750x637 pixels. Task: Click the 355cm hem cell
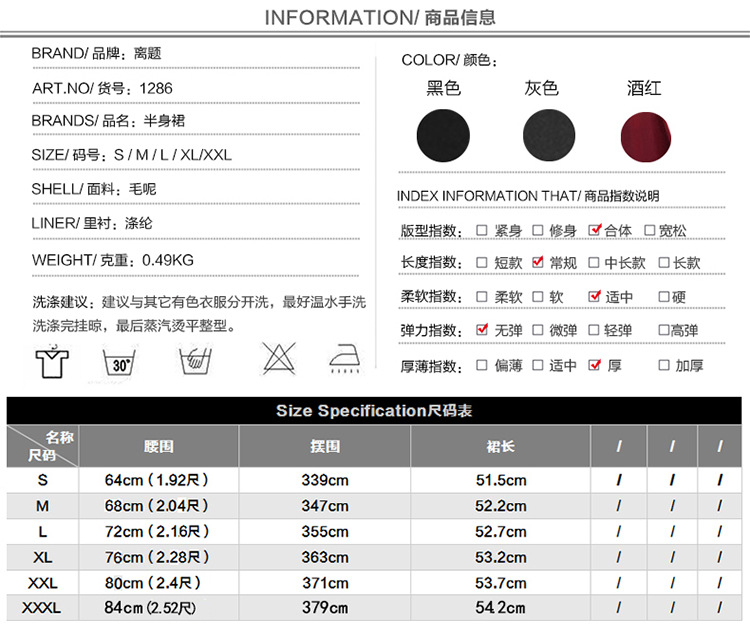325,531
